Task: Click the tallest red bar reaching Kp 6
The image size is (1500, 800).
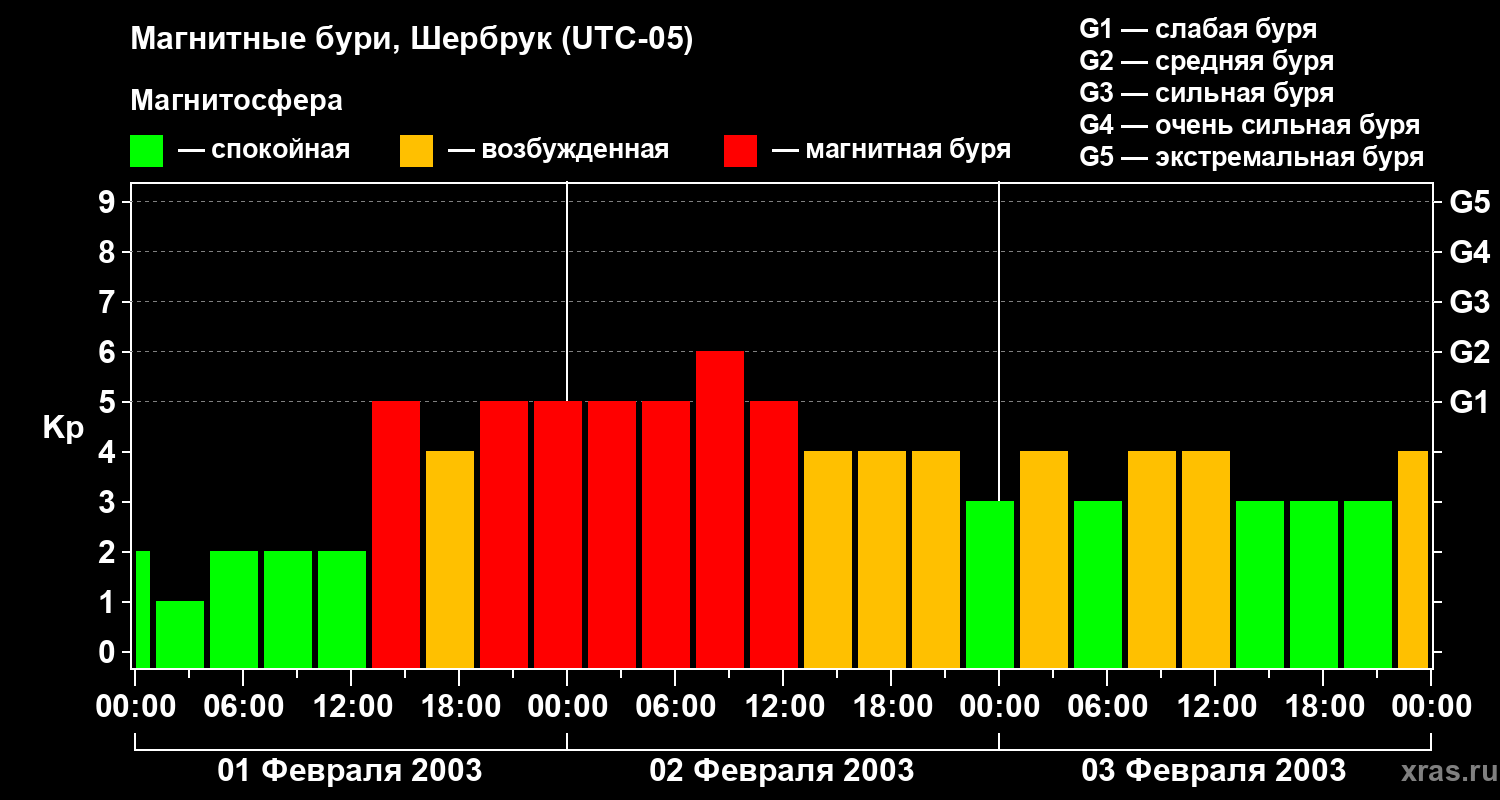Action: [720, 509]
